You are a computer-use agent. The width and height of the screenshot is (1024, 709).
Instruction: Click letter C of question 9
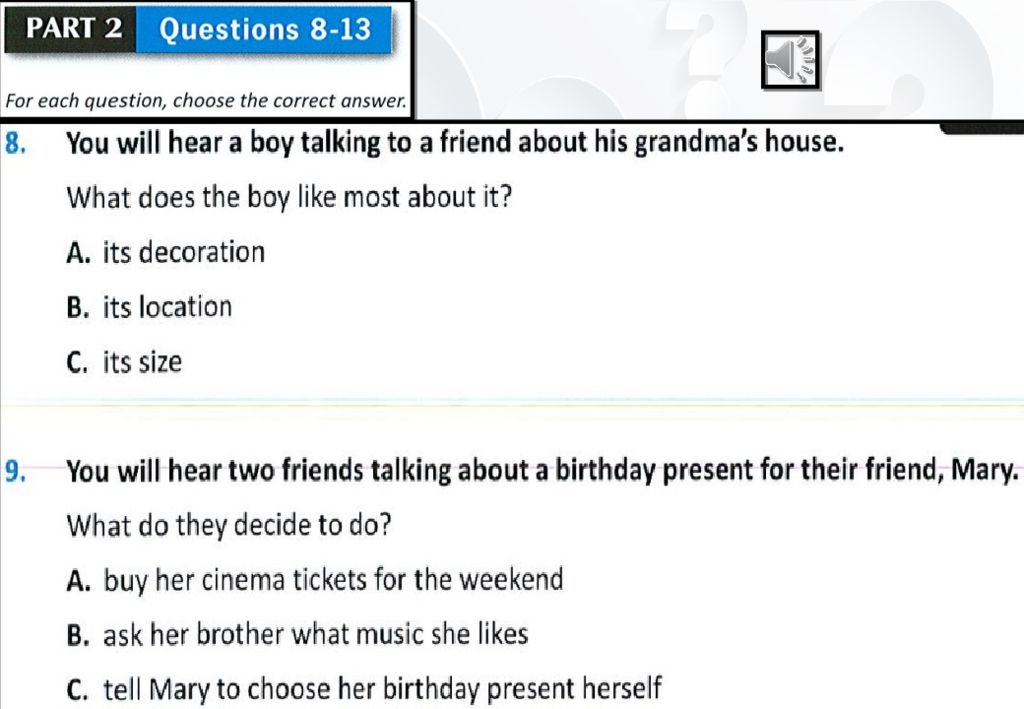77,689
